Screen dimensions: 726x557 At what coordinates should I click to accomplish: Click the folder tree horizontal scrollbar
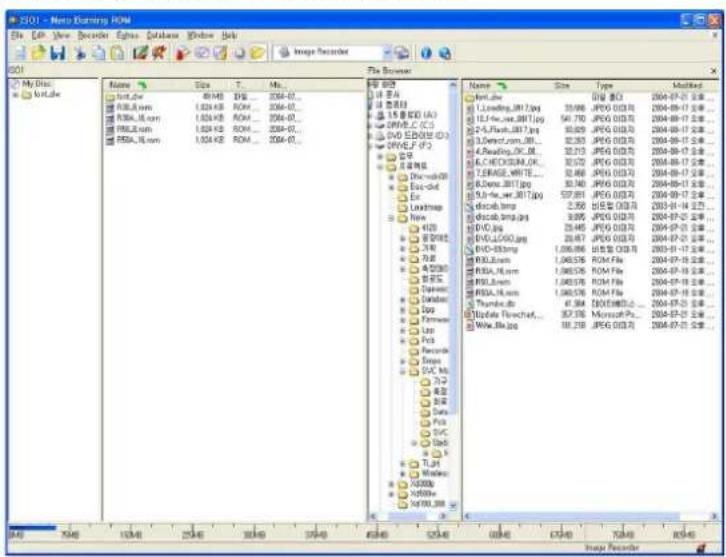point(409,516)
